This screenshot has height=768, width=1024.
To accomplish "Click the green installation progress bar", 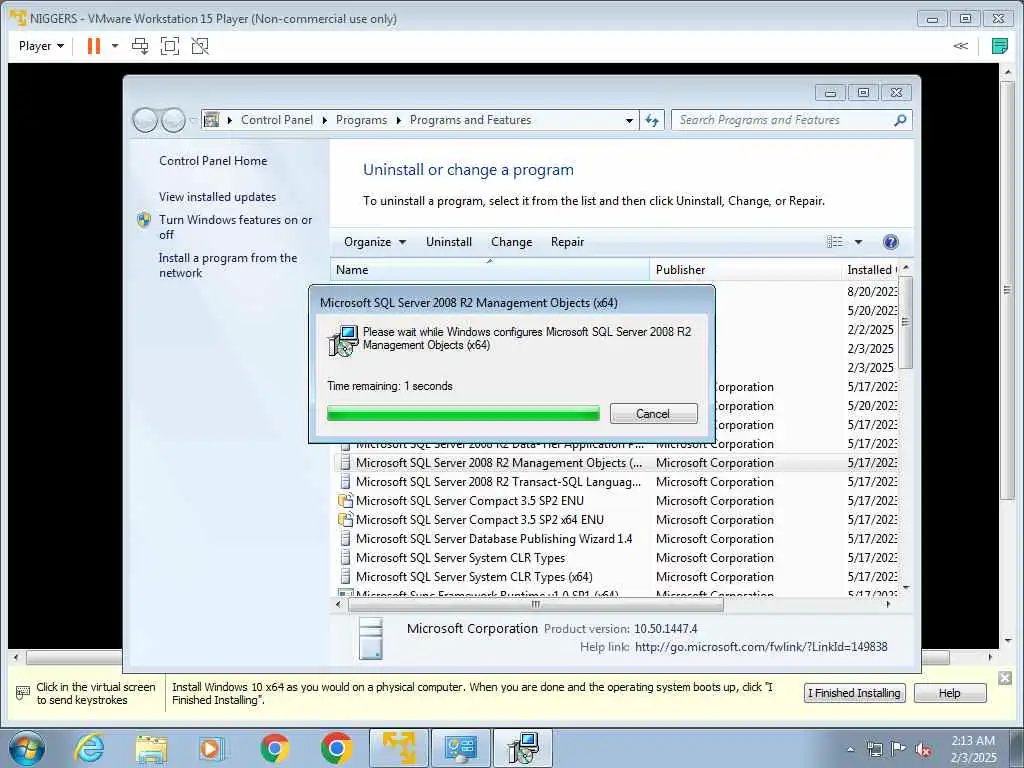I will (463, 413).
